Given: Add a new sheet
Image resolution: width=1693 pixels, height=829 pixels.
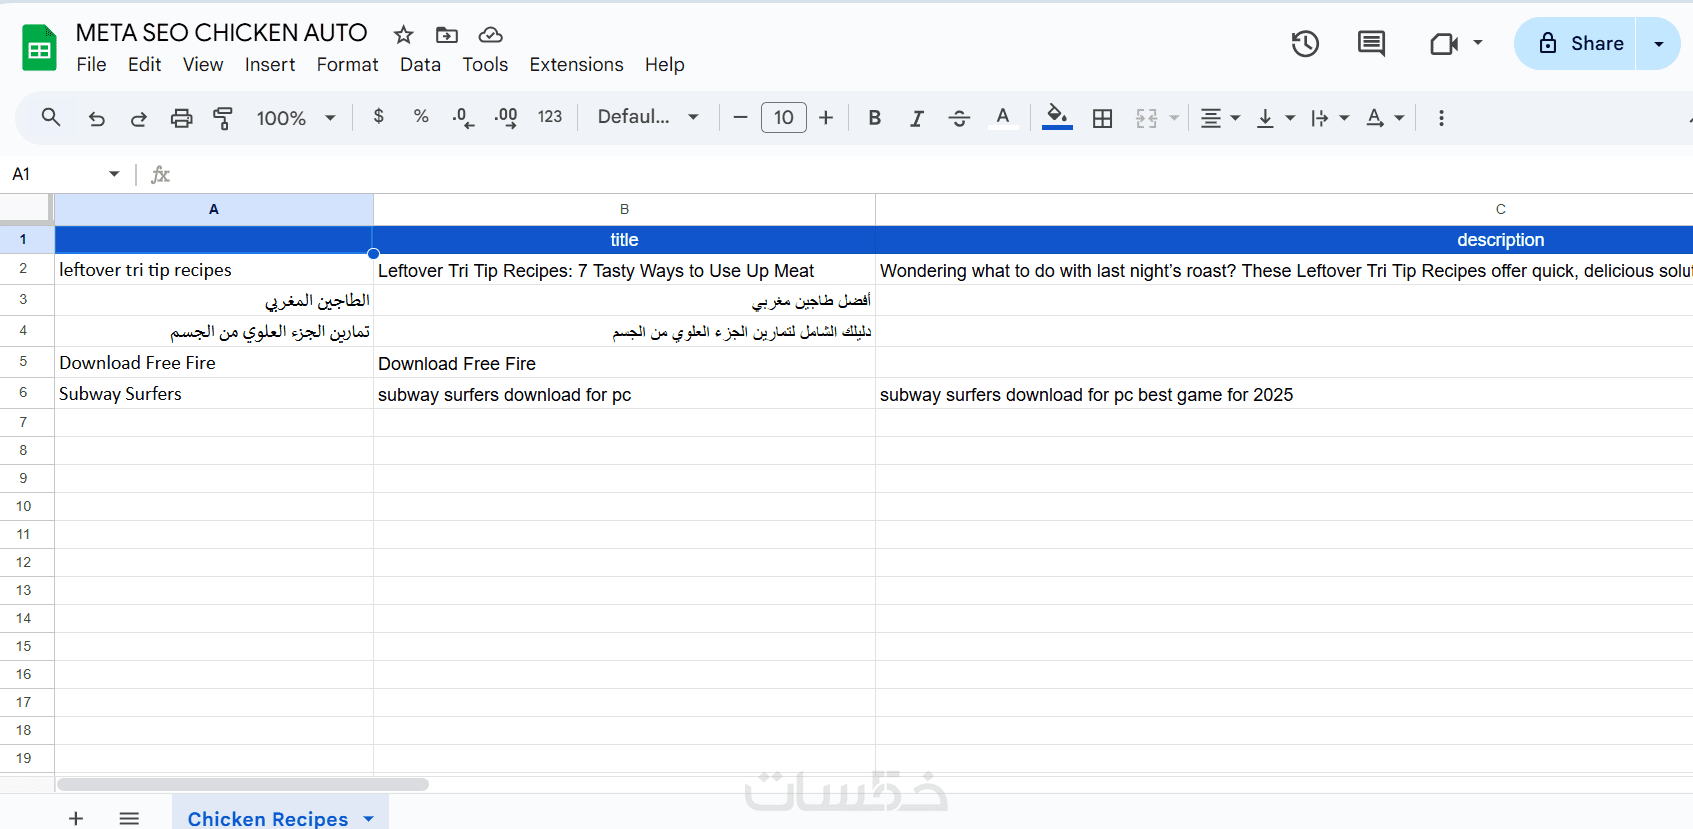Looking at the screenshot, I should click(x=76, y=819).
